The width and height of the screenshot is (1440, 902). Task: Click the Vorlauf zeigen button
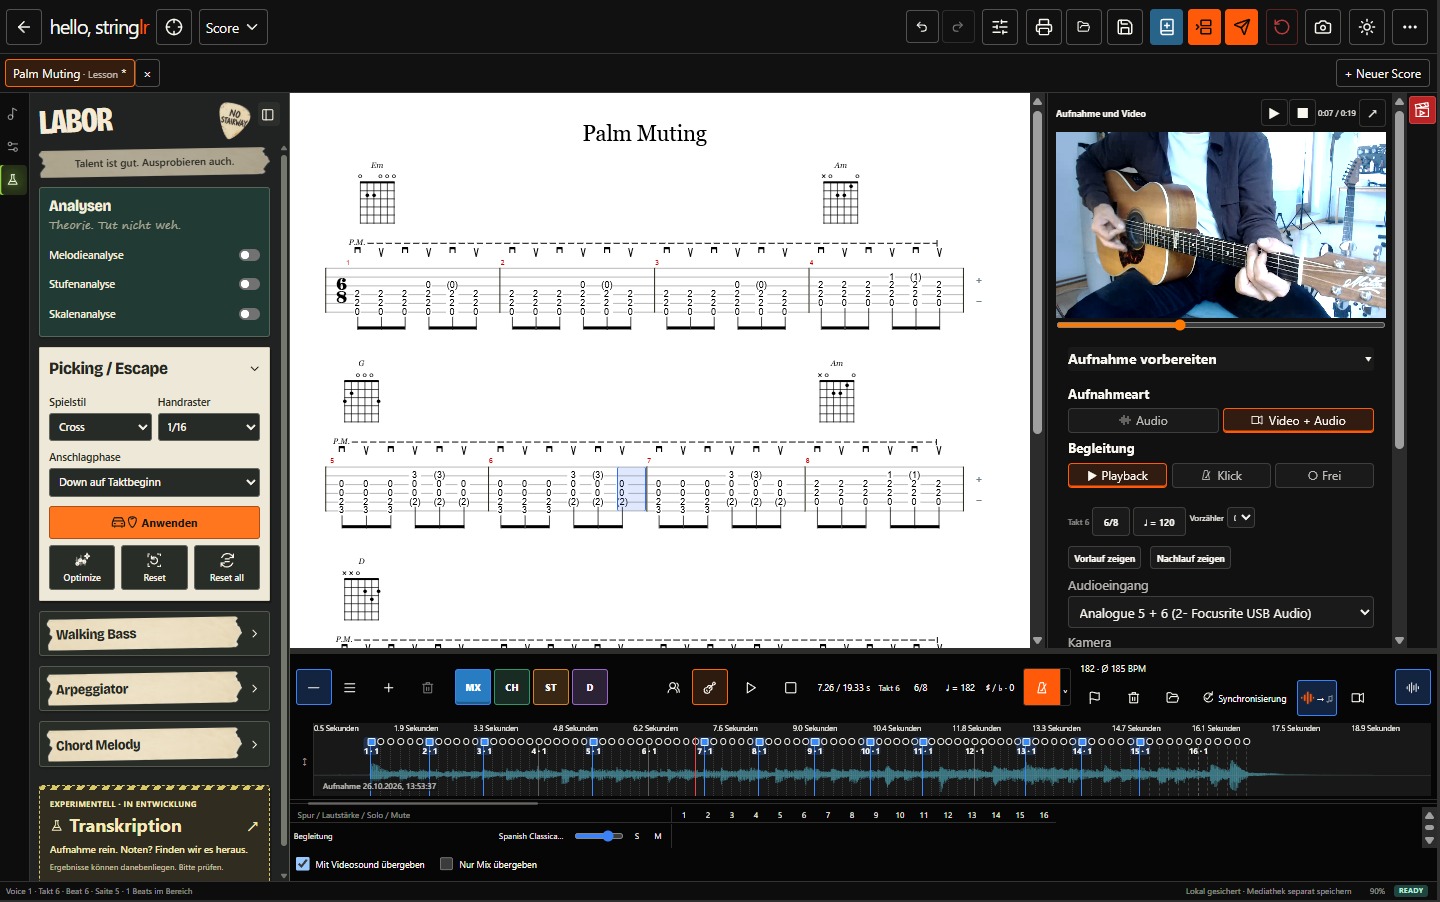pos(1104,558)
